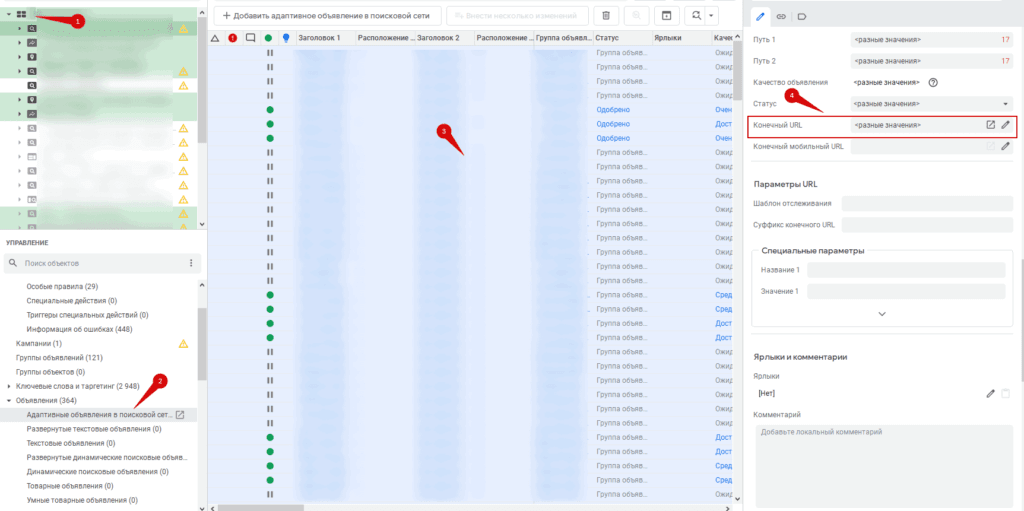Switch to the chain link tab
Image resolution: width=1024 pixels, height=511 pixels.
[780, 16]
